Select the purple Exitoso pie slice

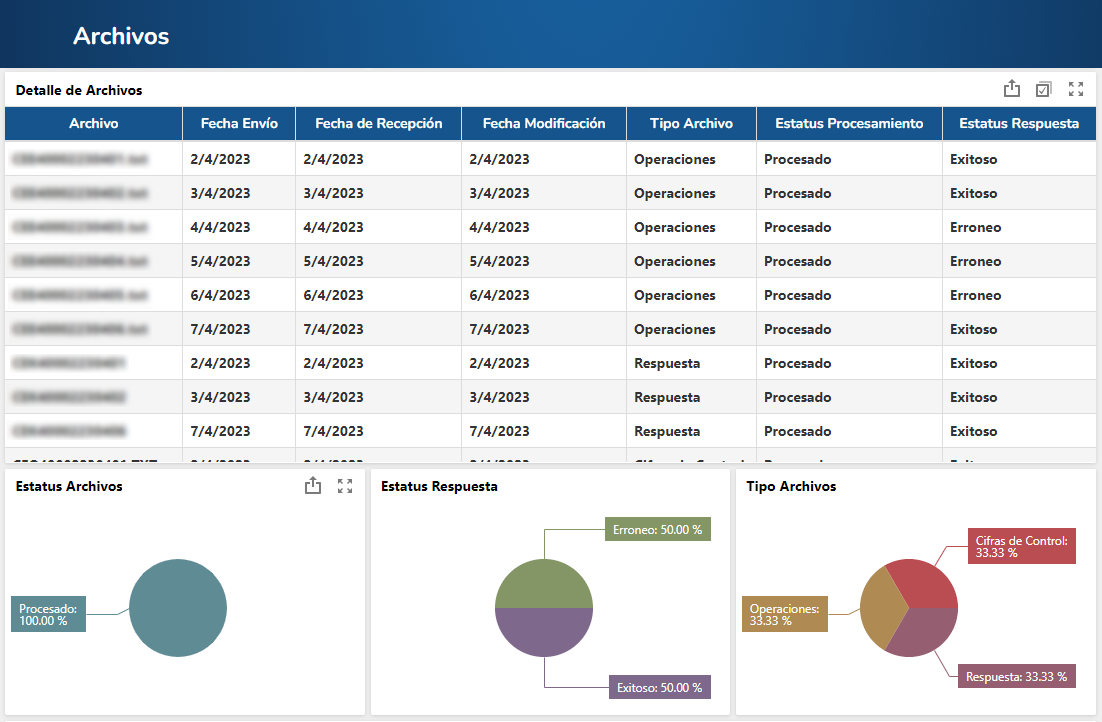point(544,631)
